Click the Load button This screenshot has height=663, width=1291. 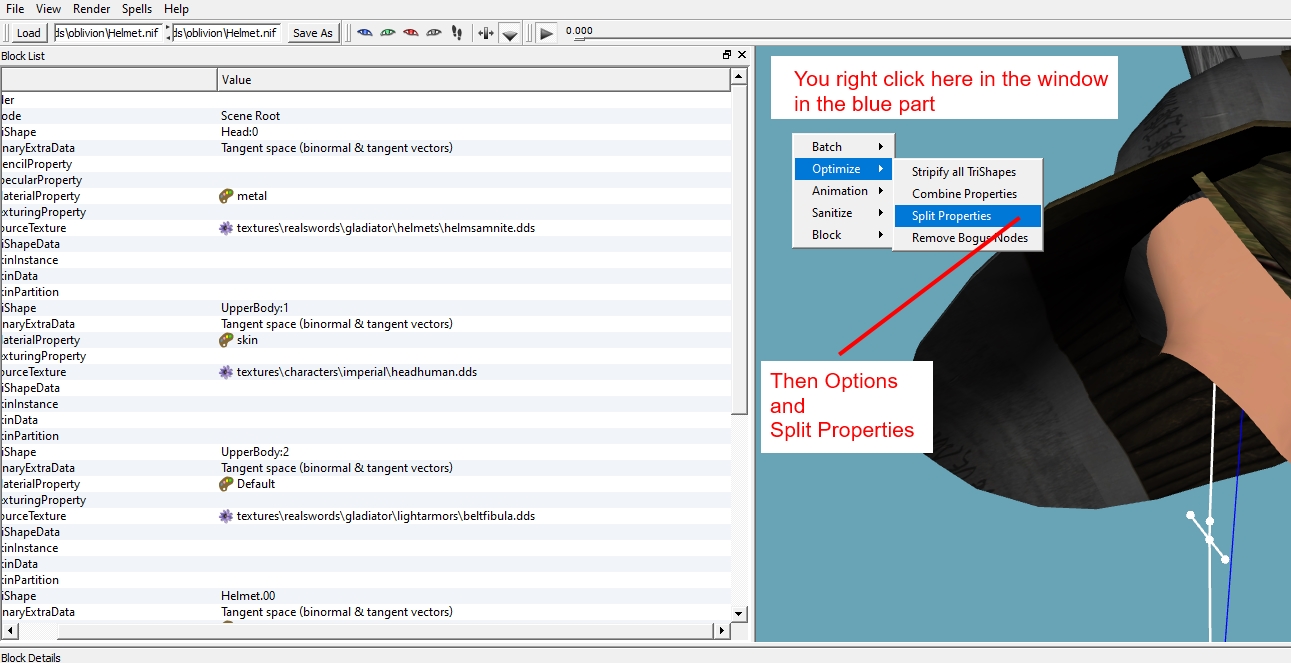coord(28,33)
